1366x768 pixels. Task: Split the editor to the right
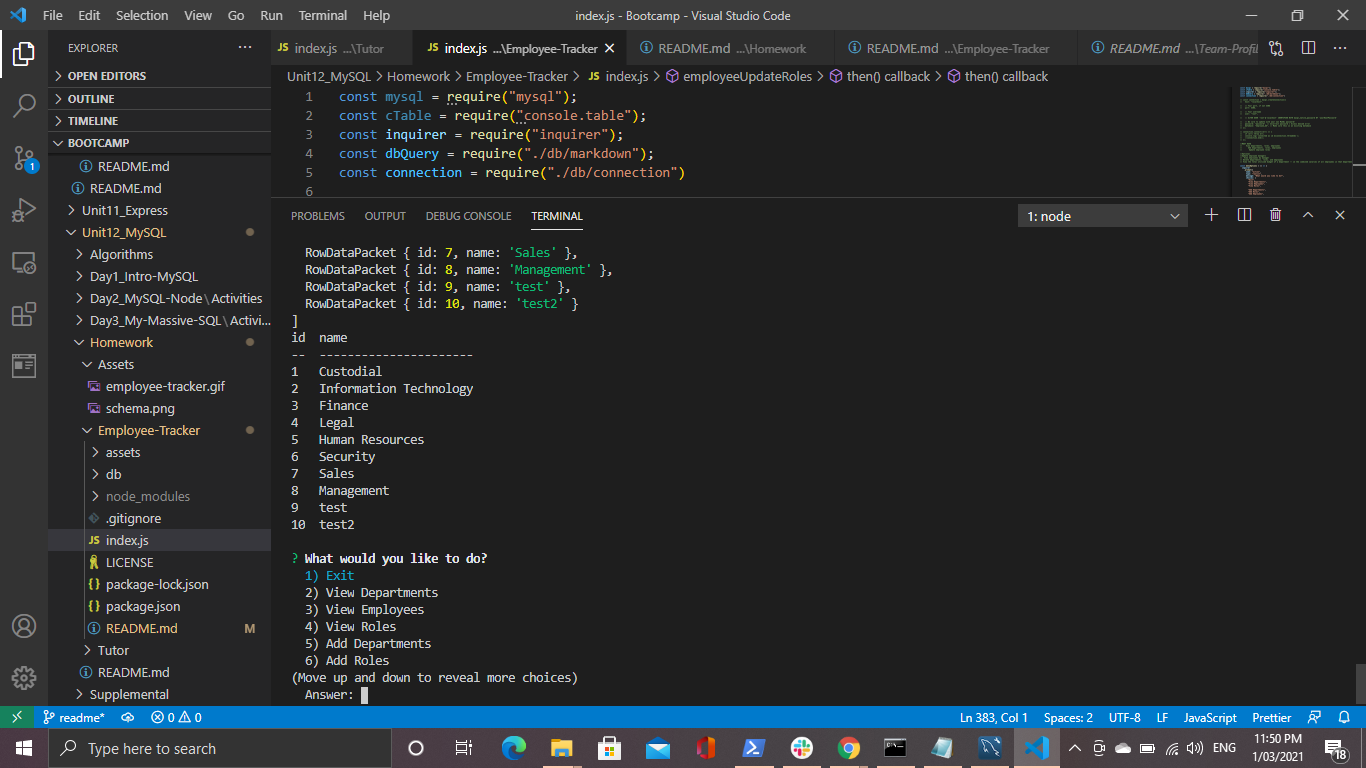pyautogui.click(x=1308, y=48)
